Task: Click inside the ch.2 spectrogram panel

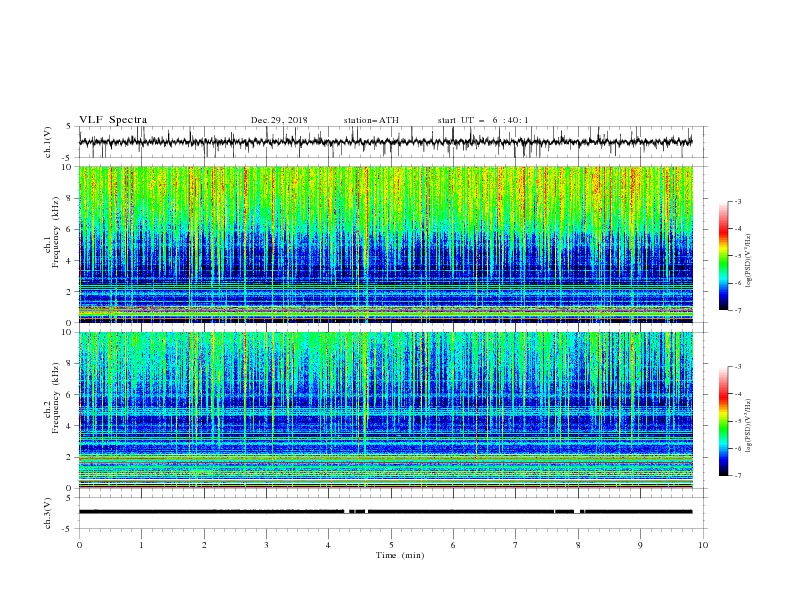Action: [x=385, y=410]
